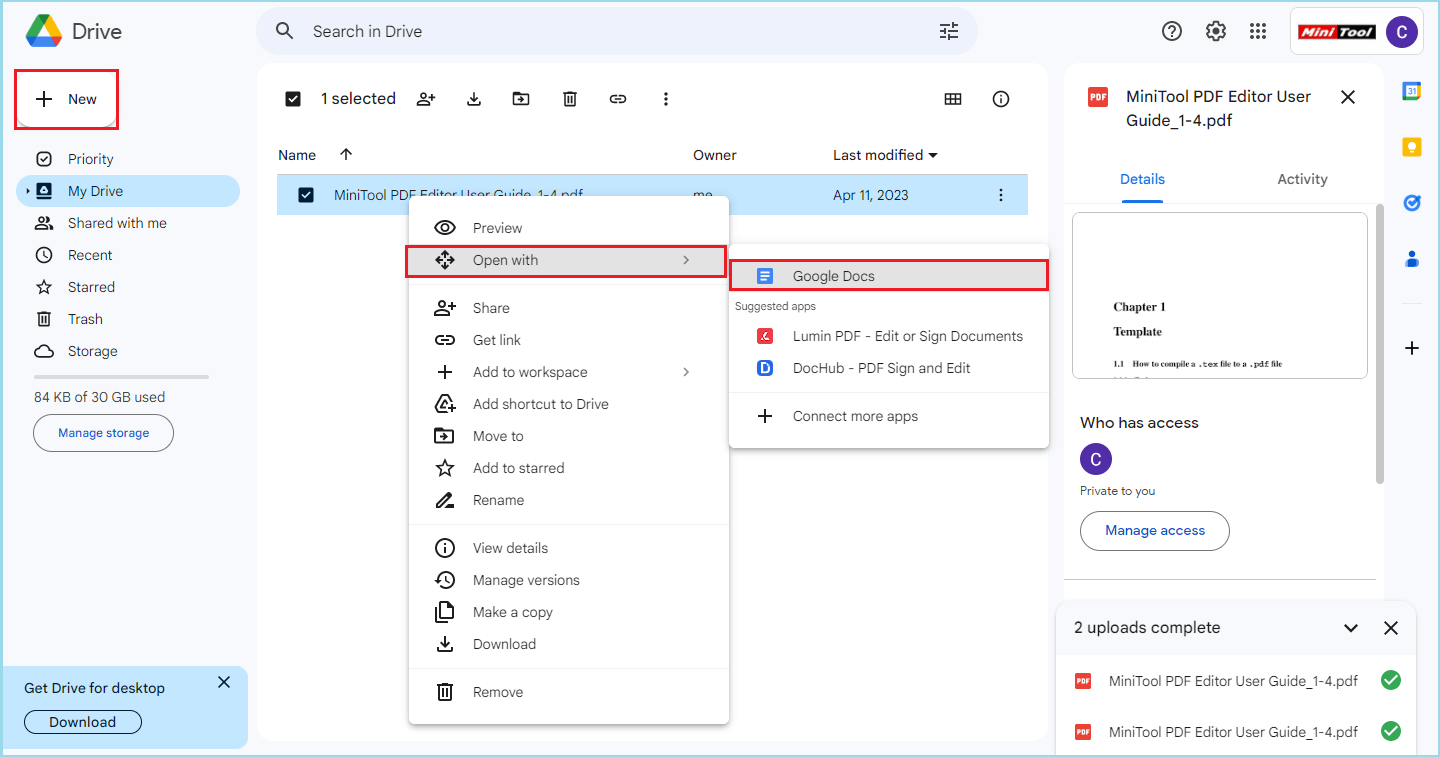Open Trash in sidebar
Viewport: 1440px width, 757px height.
click(128, 319)
